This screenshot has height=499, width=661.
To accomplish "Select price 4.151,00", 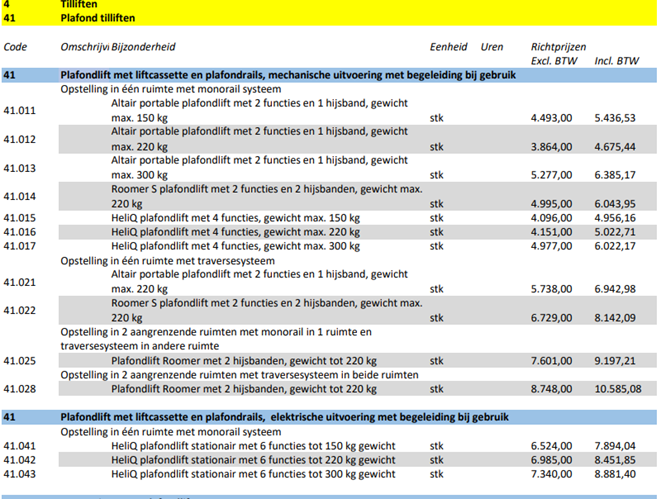I will [x=551, y=232].
